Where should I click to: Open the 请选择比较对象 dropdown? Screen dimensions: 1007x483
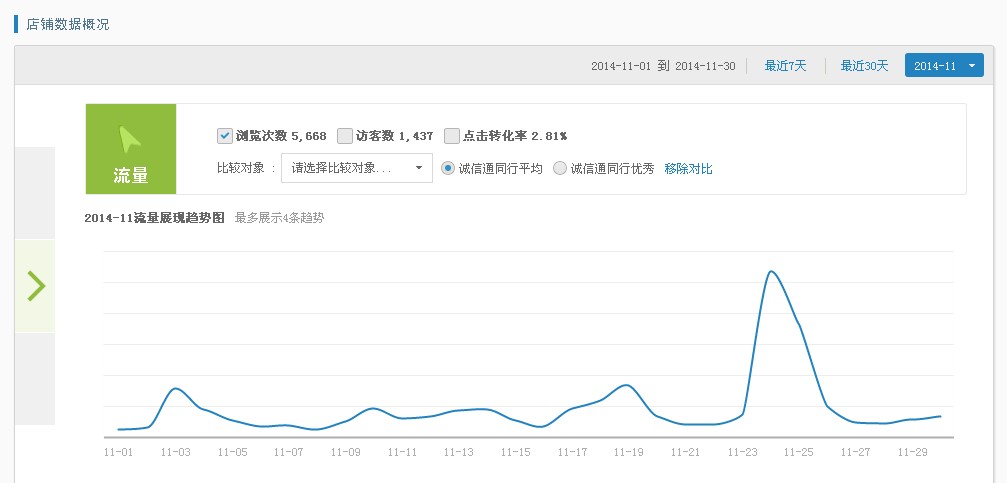(x=357, y=168)
